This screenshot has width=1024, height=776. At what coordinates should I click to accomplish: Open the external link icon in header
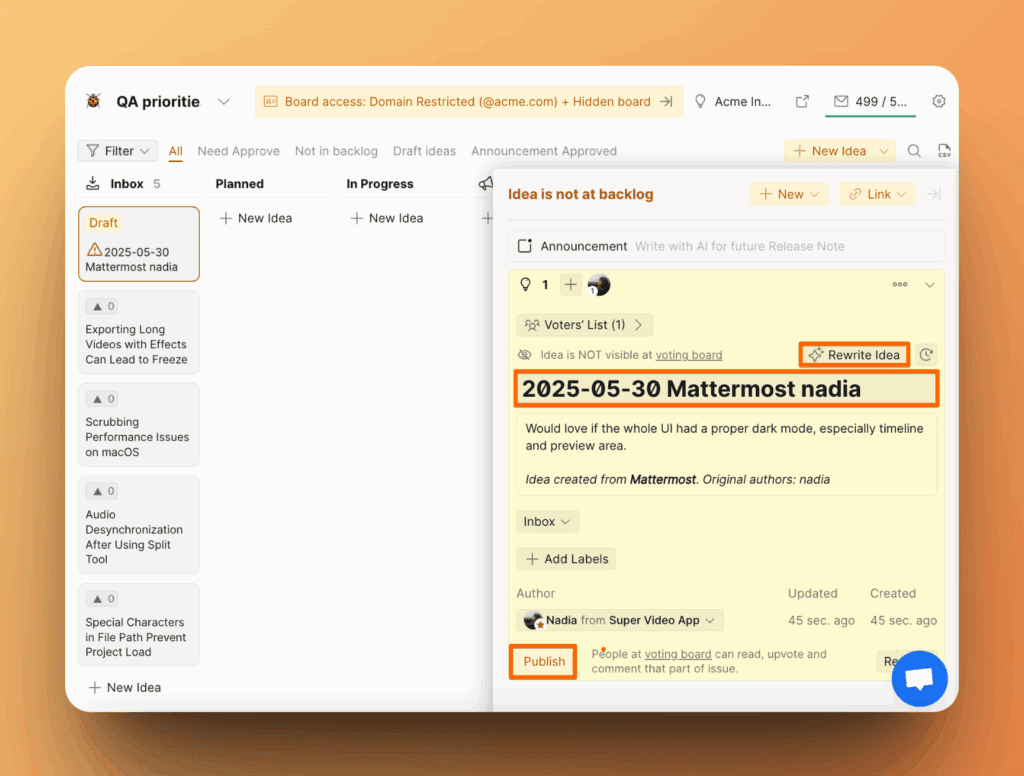click(802, 101)
